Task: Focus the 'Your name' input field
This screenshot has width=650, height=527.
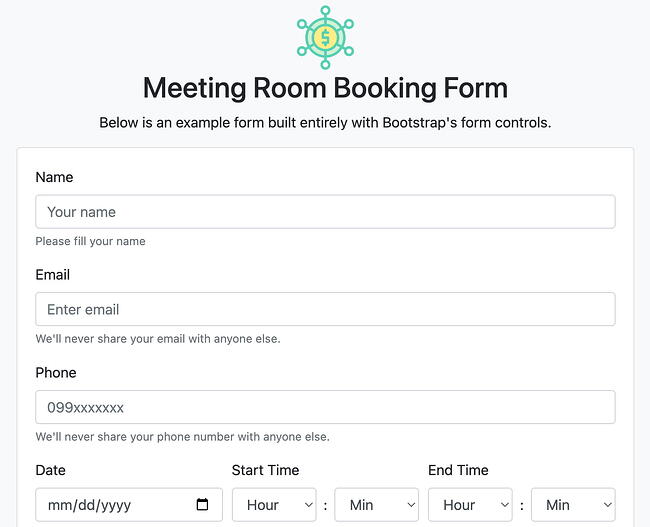Action: click(x=325, y=212)
